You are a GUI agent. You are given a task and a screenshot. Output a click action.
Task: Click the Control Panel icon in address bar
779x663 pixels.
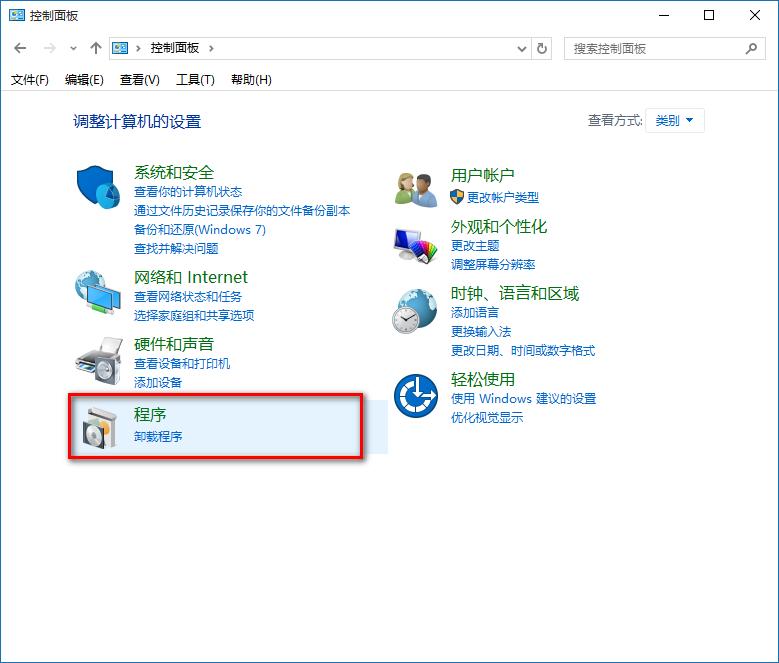pos(120,48)
